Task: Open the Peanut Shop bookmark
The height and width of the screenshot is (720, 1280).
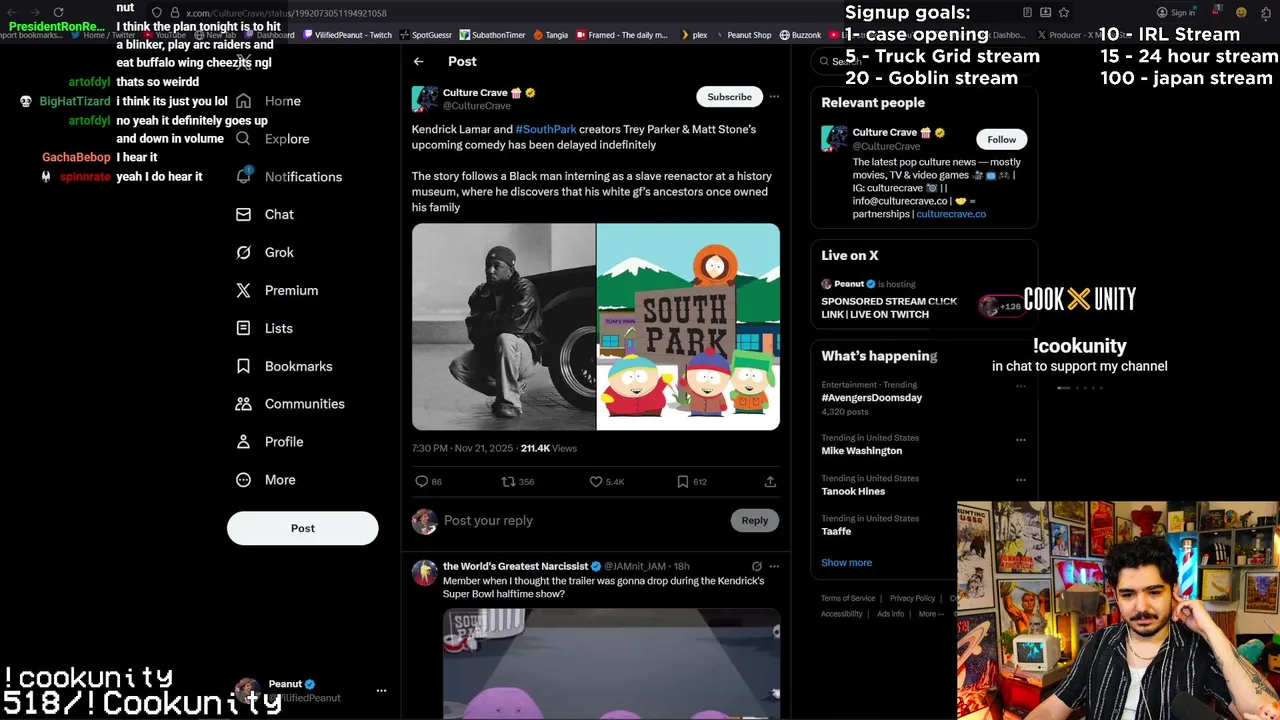Action: click(x=743, y=35)
